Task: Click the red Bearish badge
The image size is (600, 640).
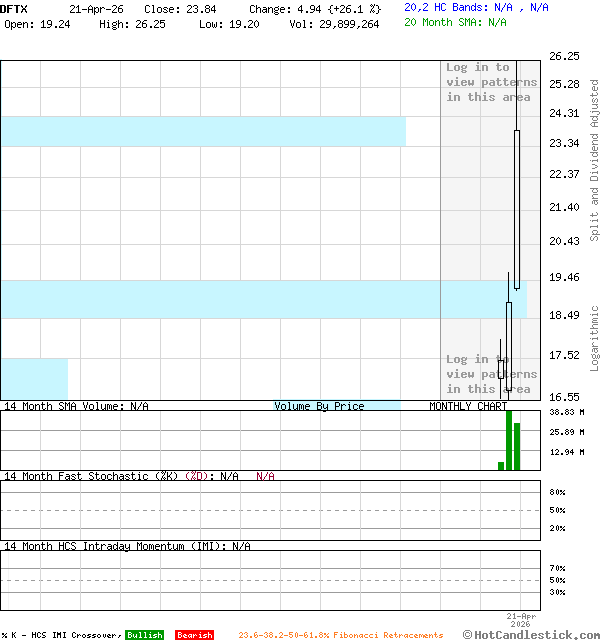Action: pyautogui.click(x=194, y=635)
